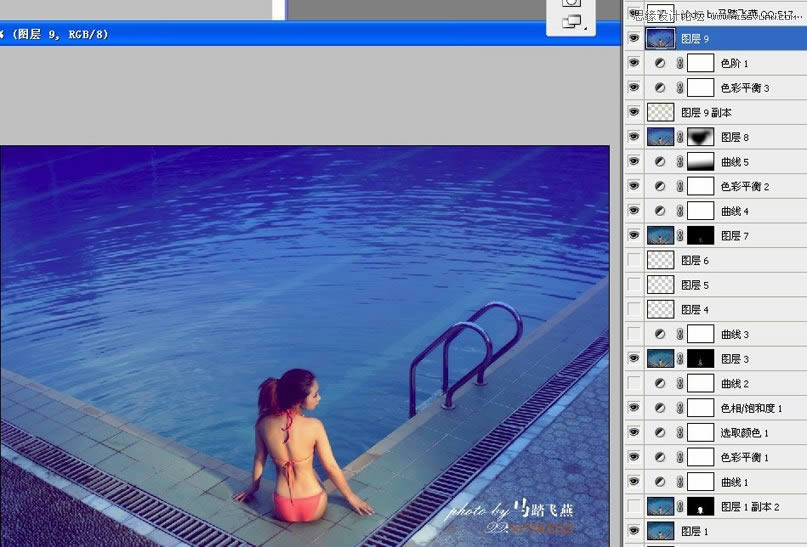Enable visibility of the 曲线 3 layer
The image size is (807, 547).
click(633, 334)
